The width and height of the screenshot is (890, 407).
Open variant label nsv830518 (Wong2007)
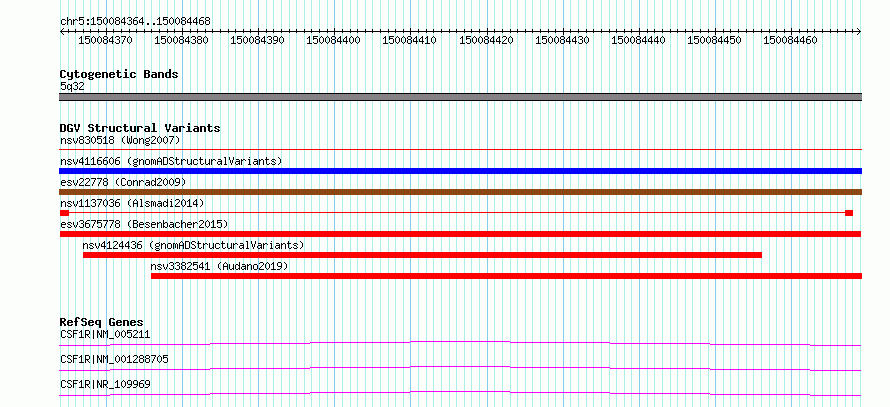pos(120,140)
